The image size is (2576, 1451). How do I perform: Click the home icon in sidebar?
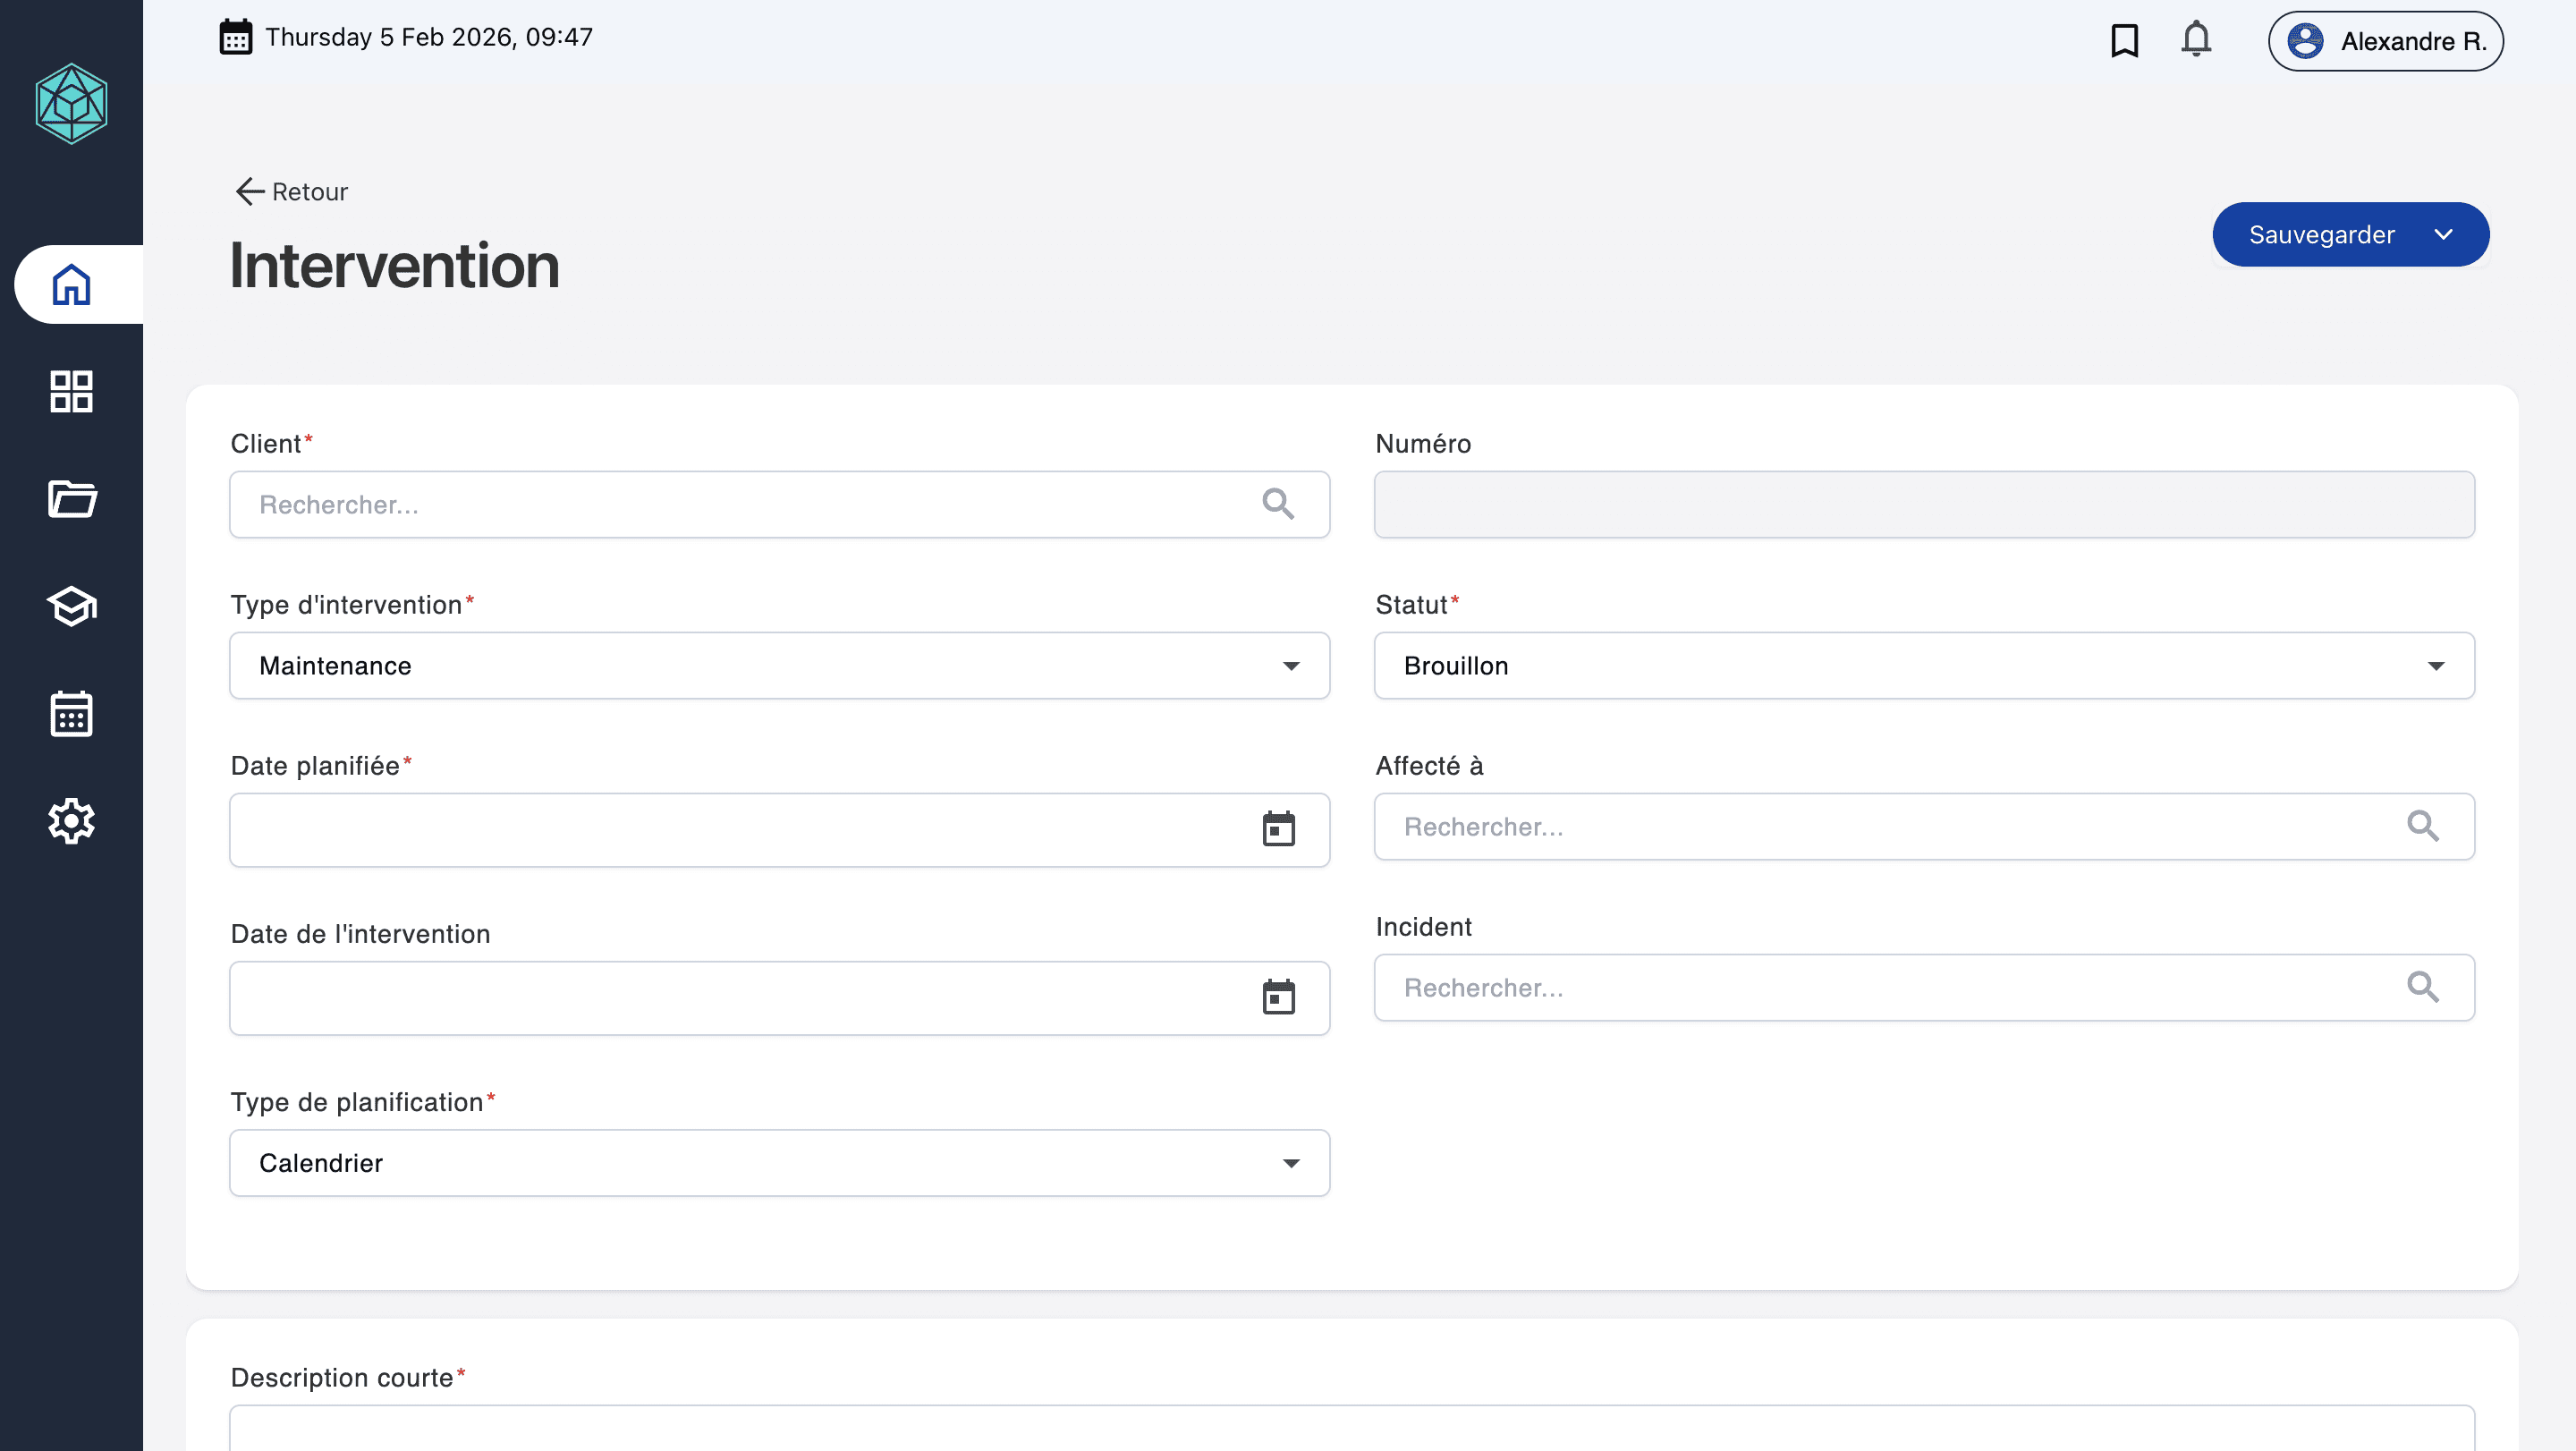click(x=71, y=285)
